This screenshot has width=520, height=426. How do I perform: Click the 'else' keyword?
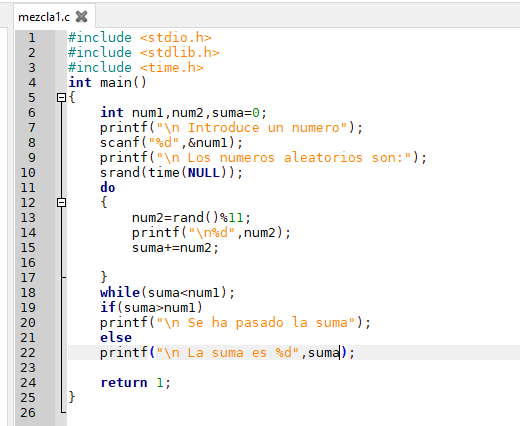point(116,337)
